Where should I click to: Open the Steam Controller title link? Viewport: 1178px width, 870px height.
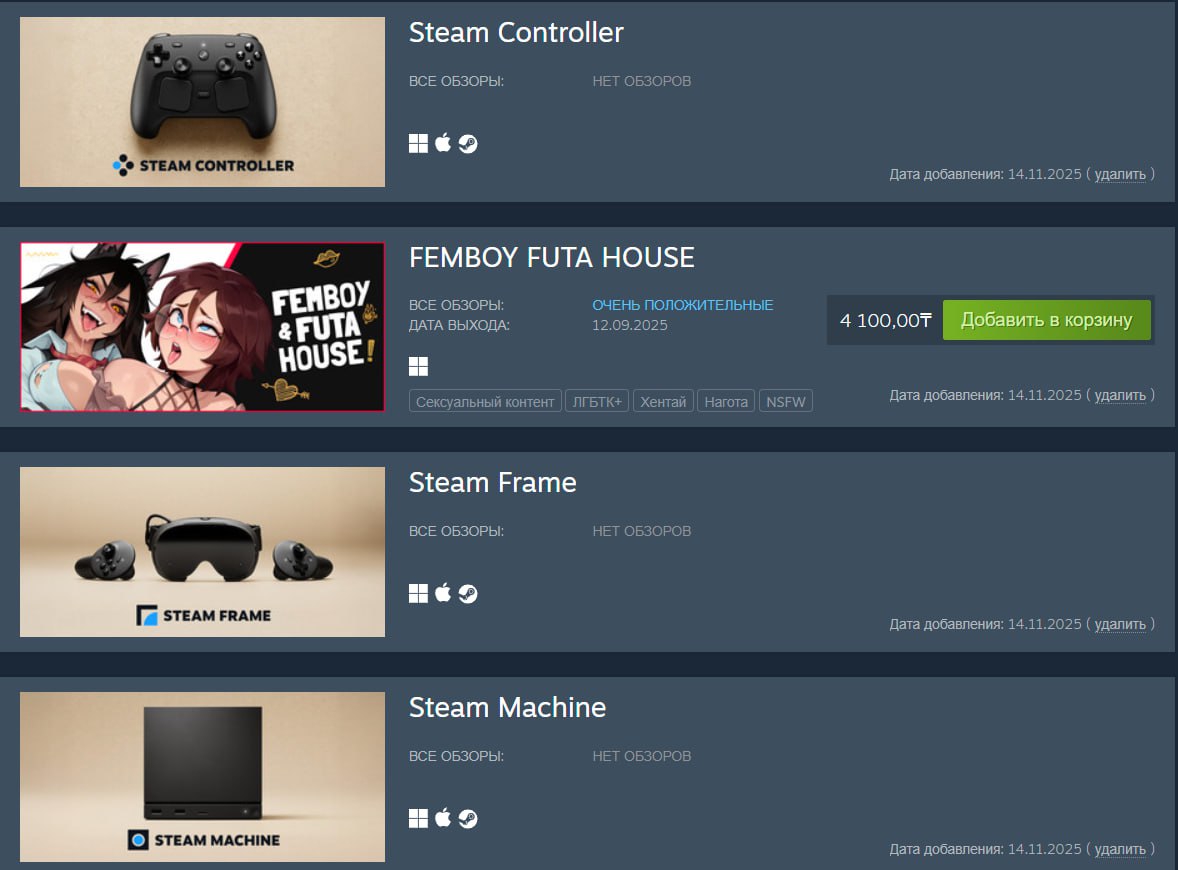[x=516, y=32]
